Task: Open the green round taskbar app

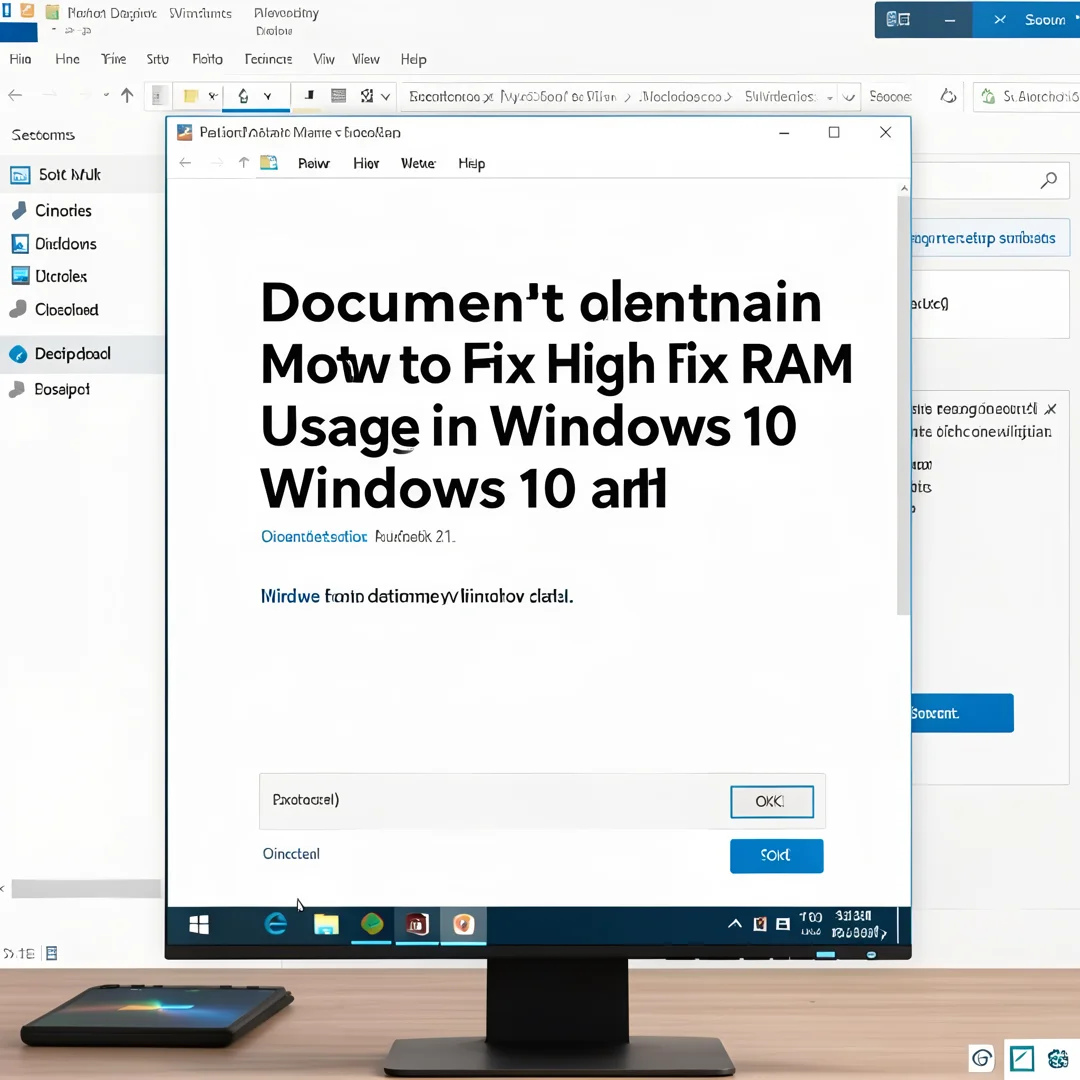Action: [372, 924]
